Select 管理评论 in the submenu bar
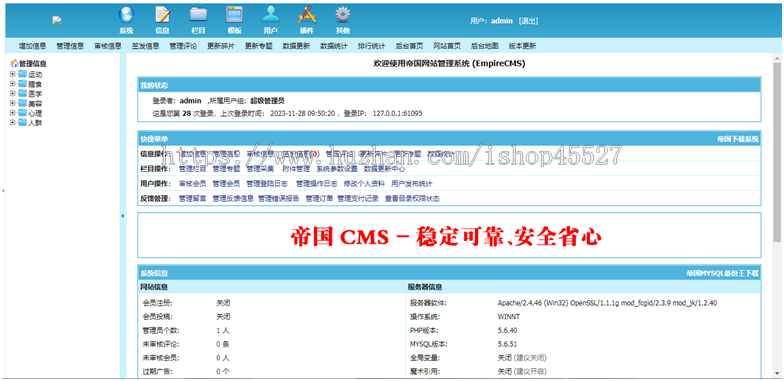This screenshot has width=784, height=381. 183,46
